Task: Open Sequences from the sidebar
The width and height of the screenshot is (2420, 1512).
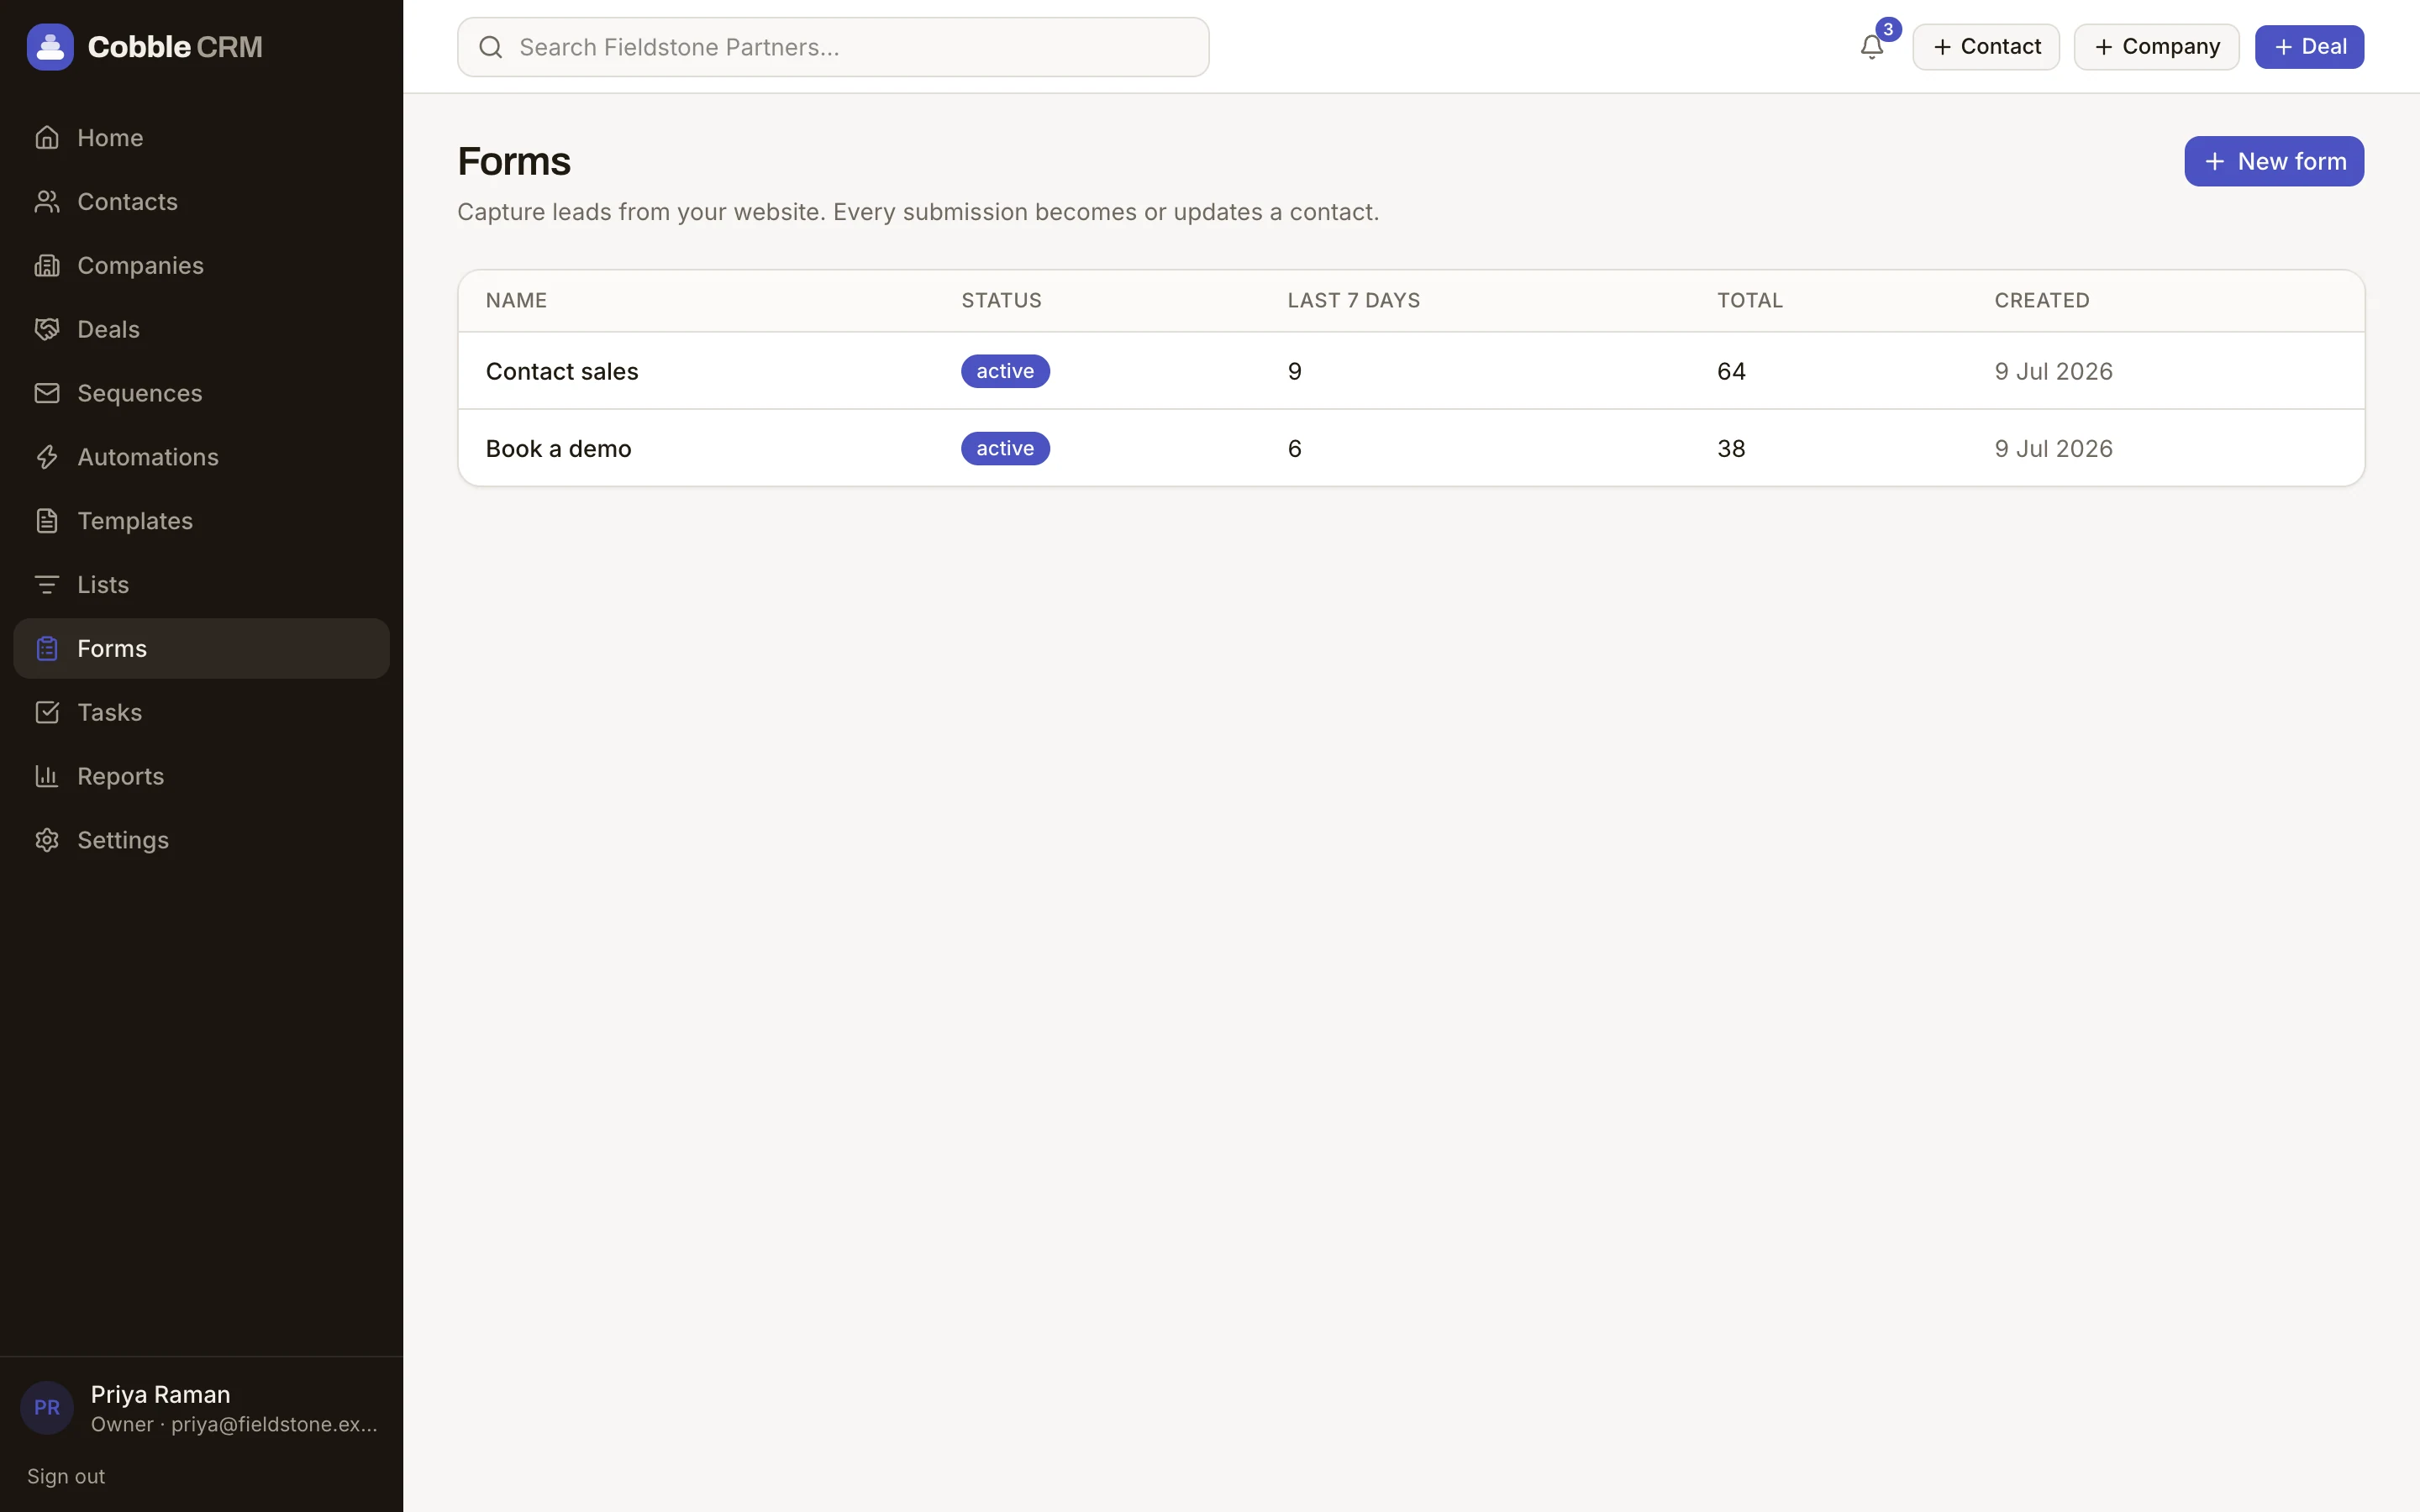Action: (201, 393)
